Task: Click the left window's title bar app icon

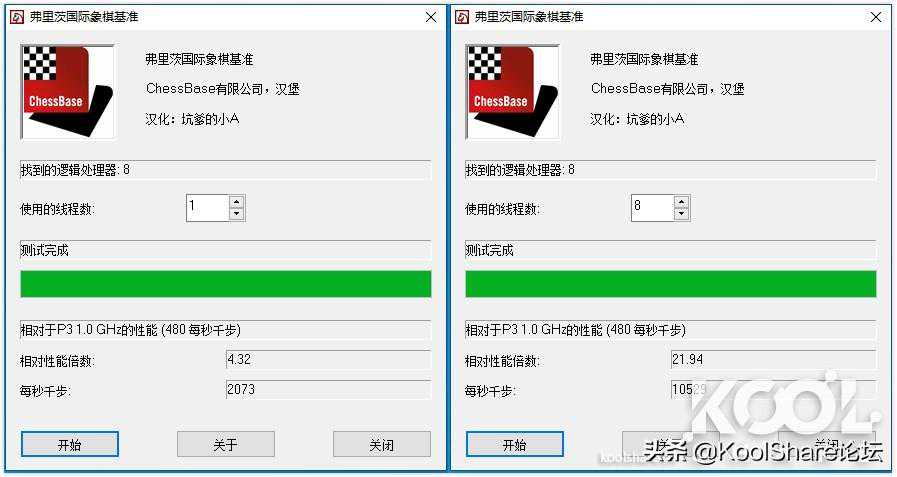Action: coord(17,17)
